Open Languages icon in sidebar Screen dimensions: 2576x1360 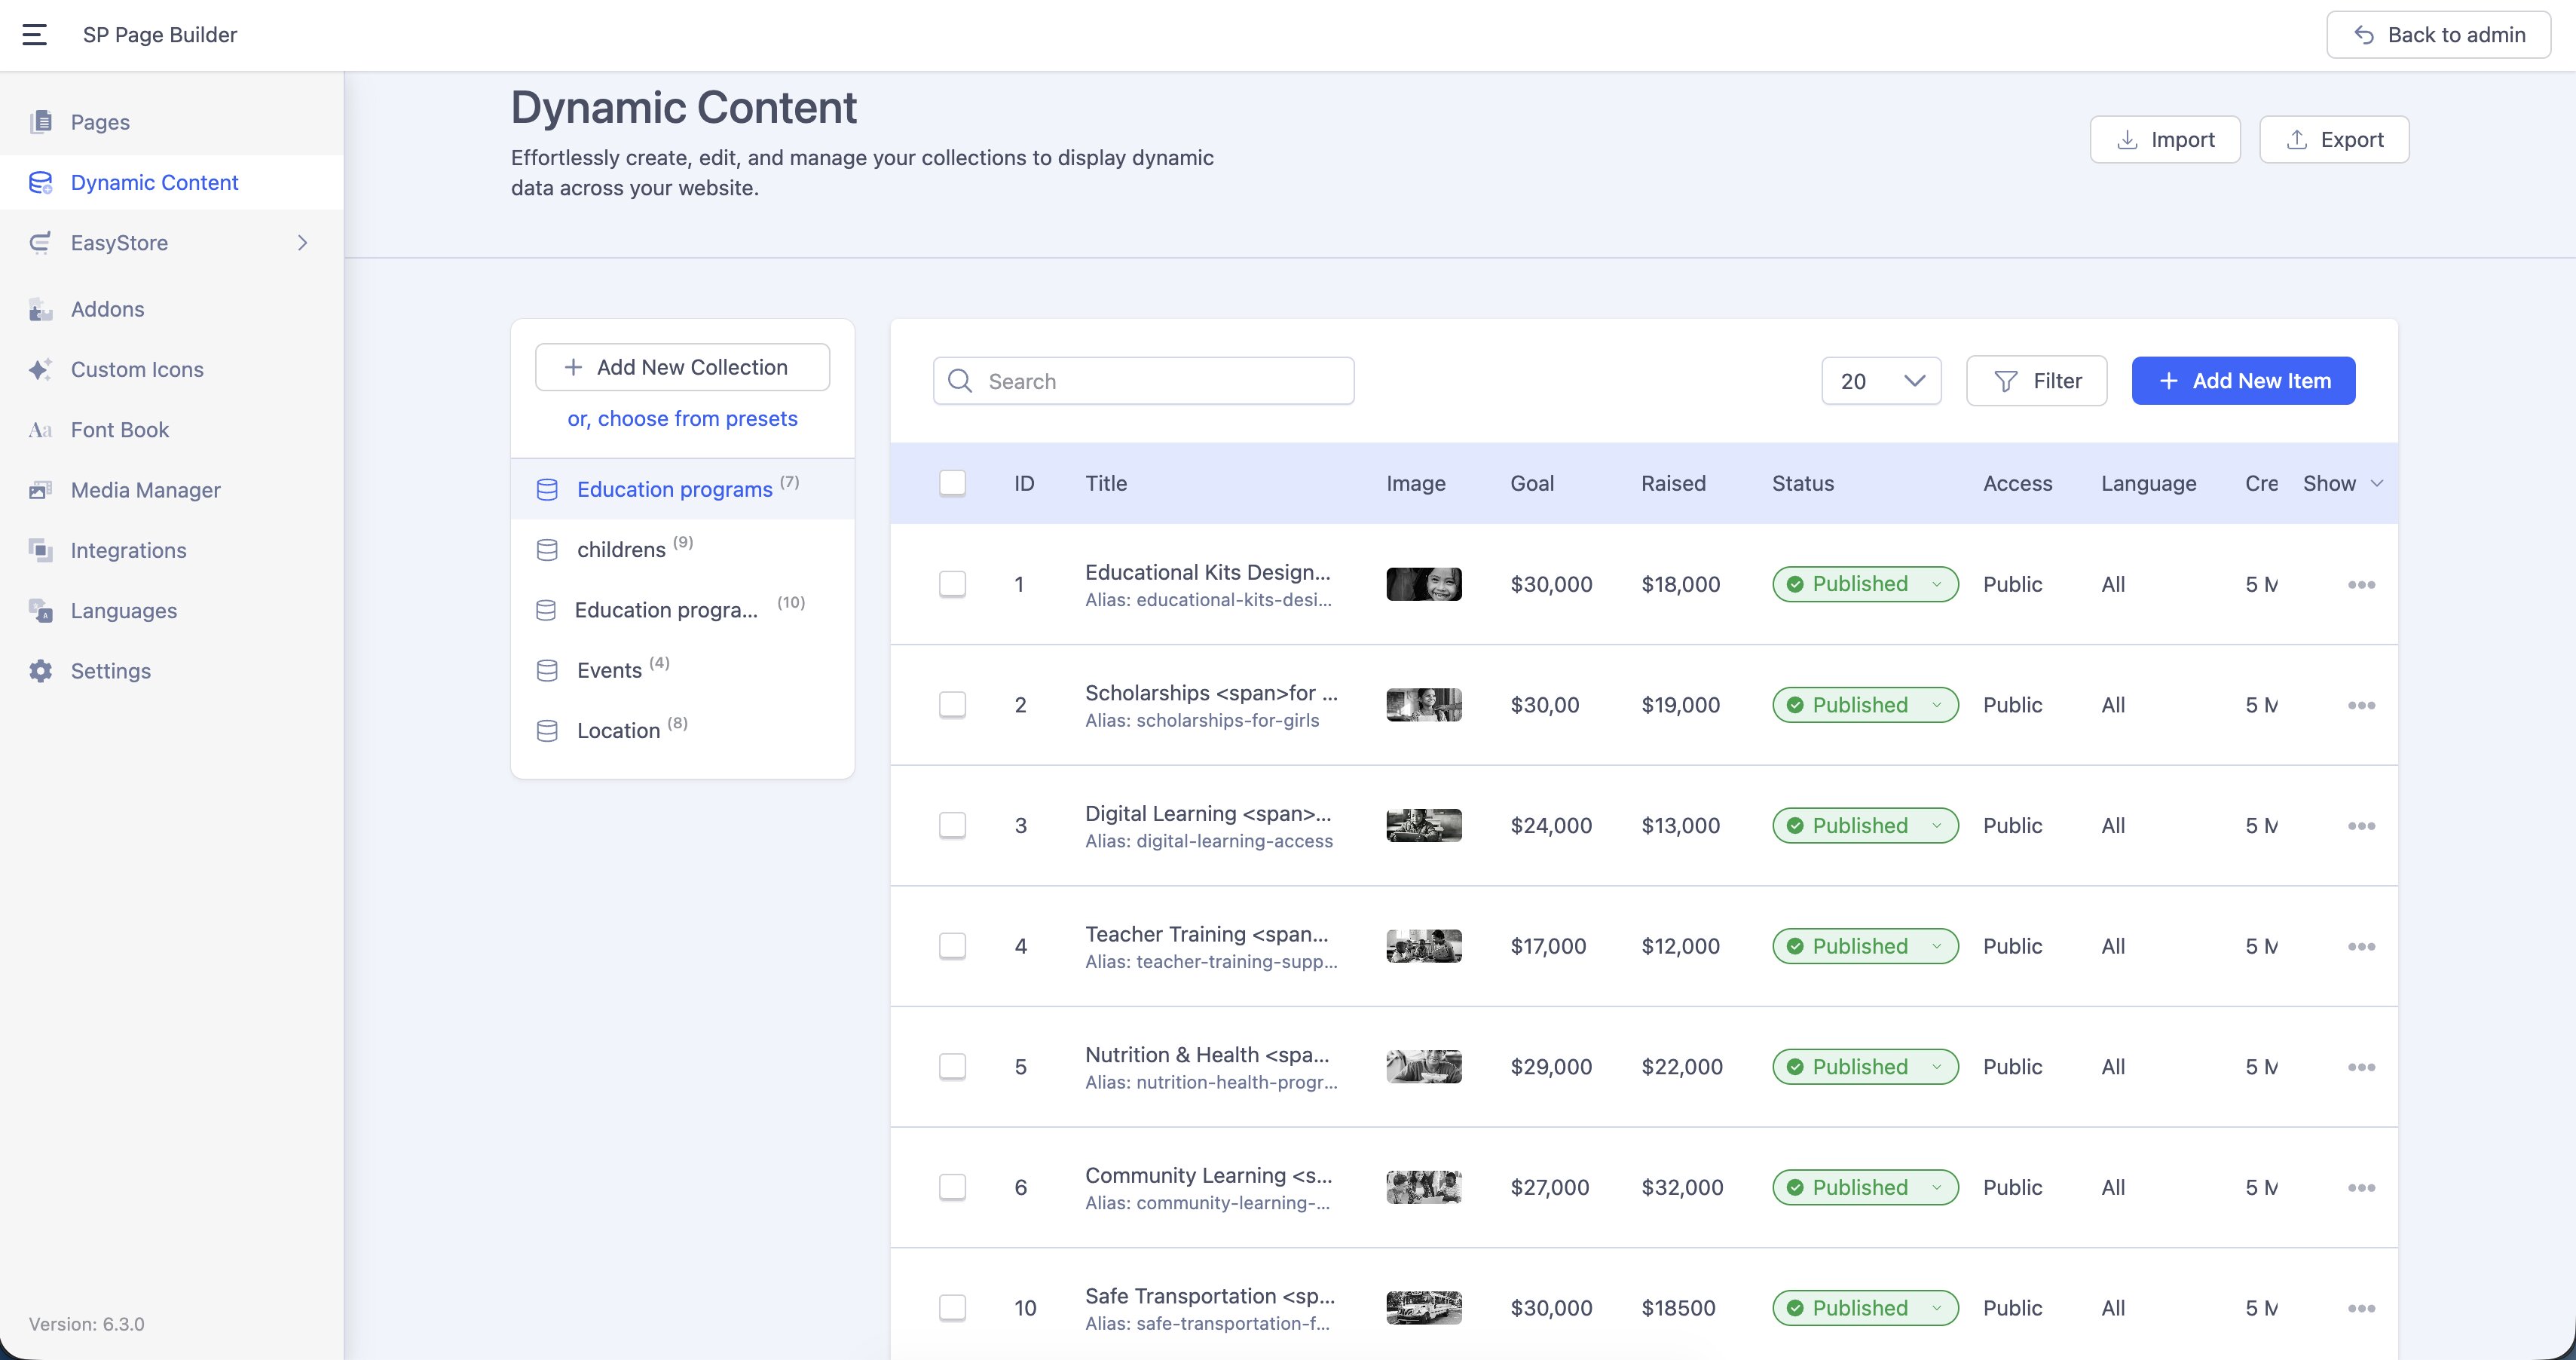pyautogui.click(x=40, y=611)
